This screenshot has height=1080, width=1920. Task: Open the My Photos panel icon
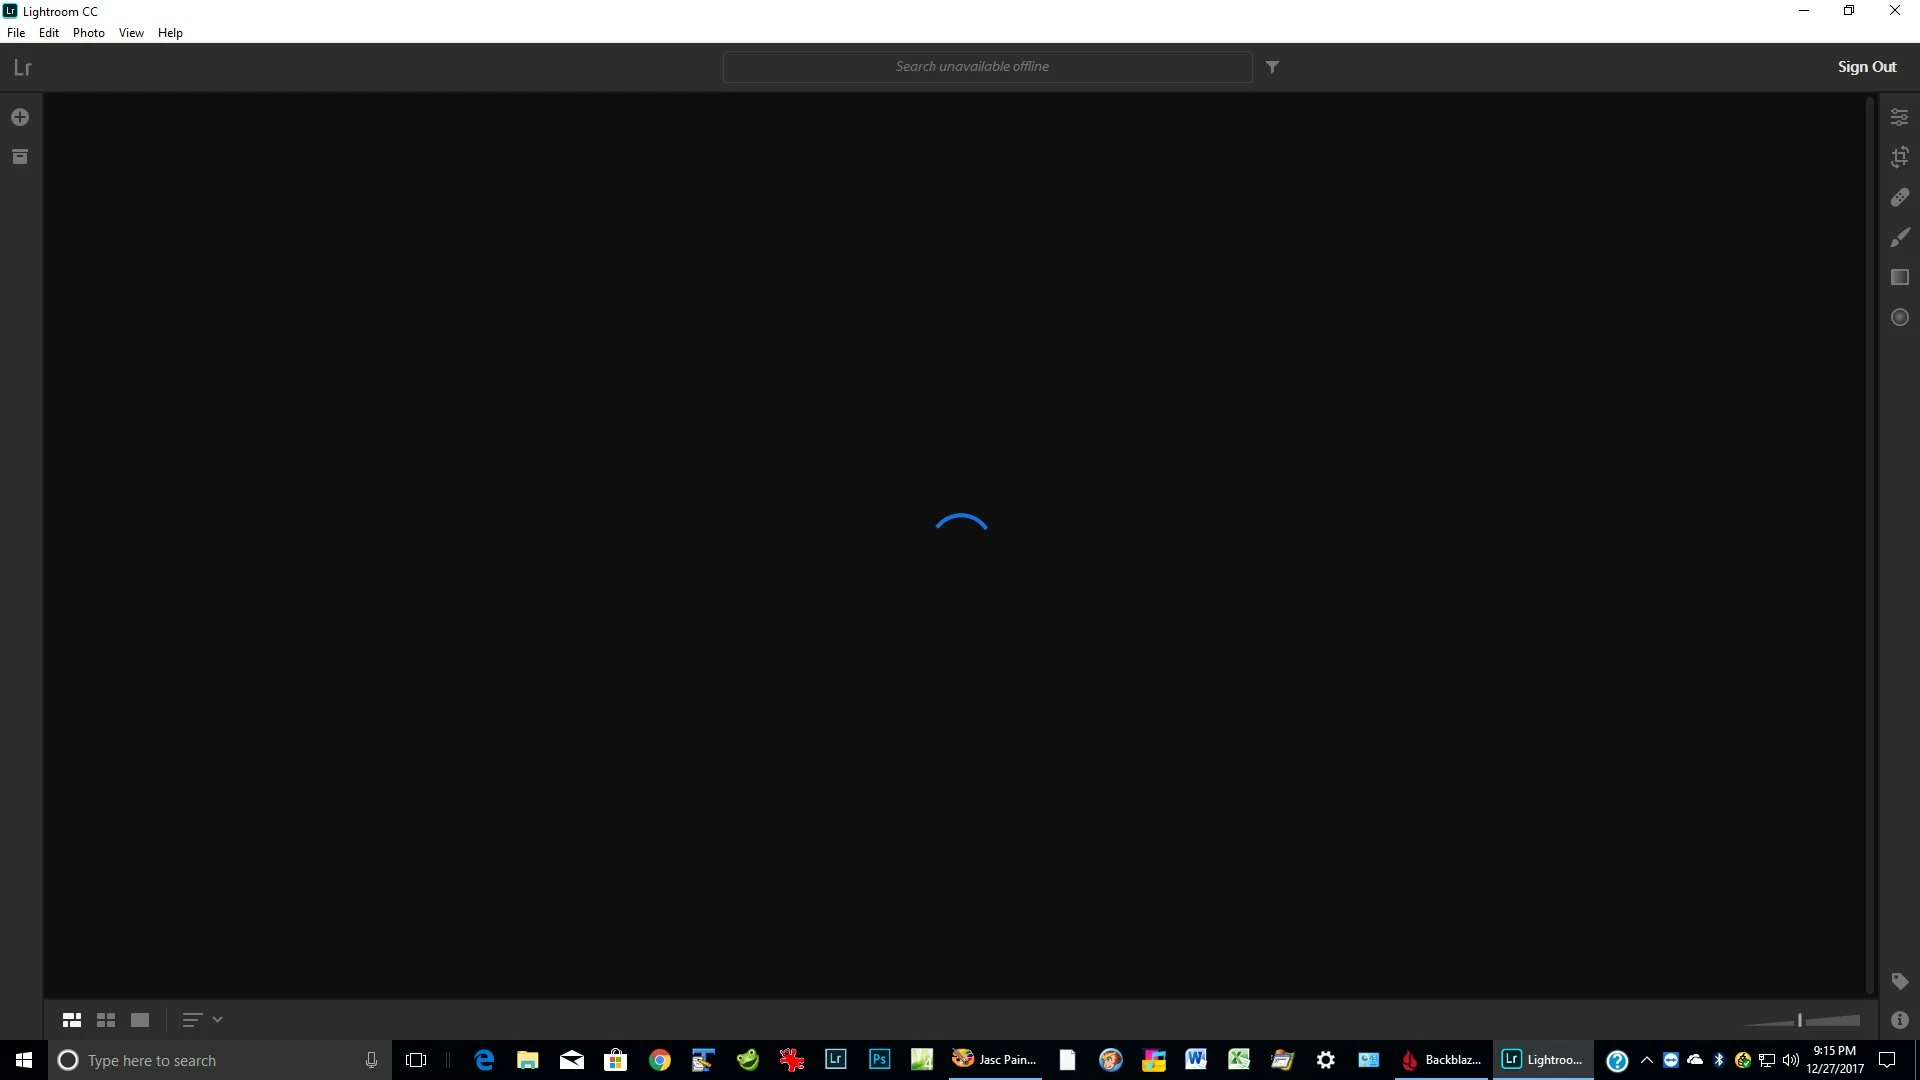pyautogui.click(x=20, y=157)
